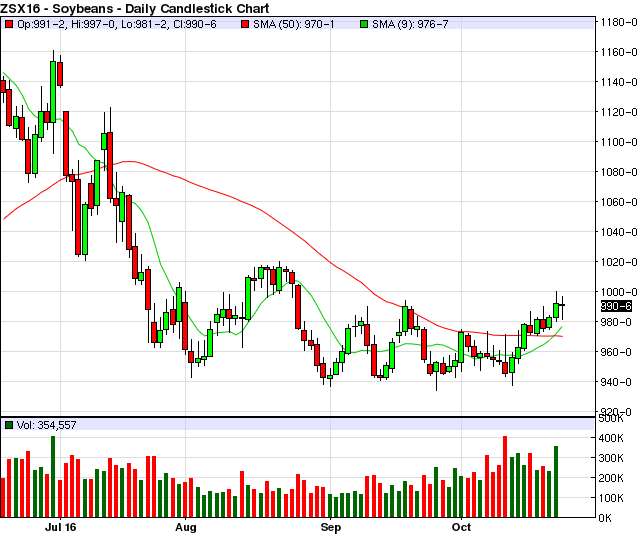Click the Oct date axis label
The image size is (640, 536).
click(462, 527)
